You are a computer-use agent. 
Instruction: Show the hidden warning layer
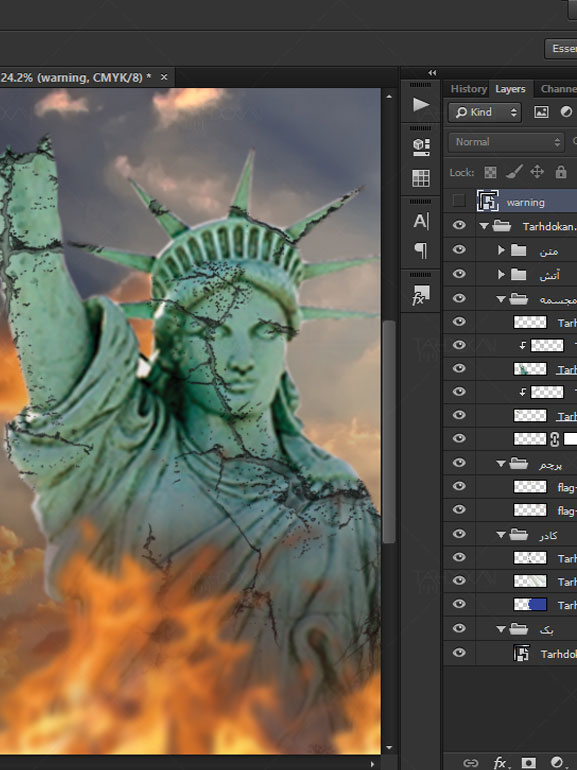click(x=459, y=200)
